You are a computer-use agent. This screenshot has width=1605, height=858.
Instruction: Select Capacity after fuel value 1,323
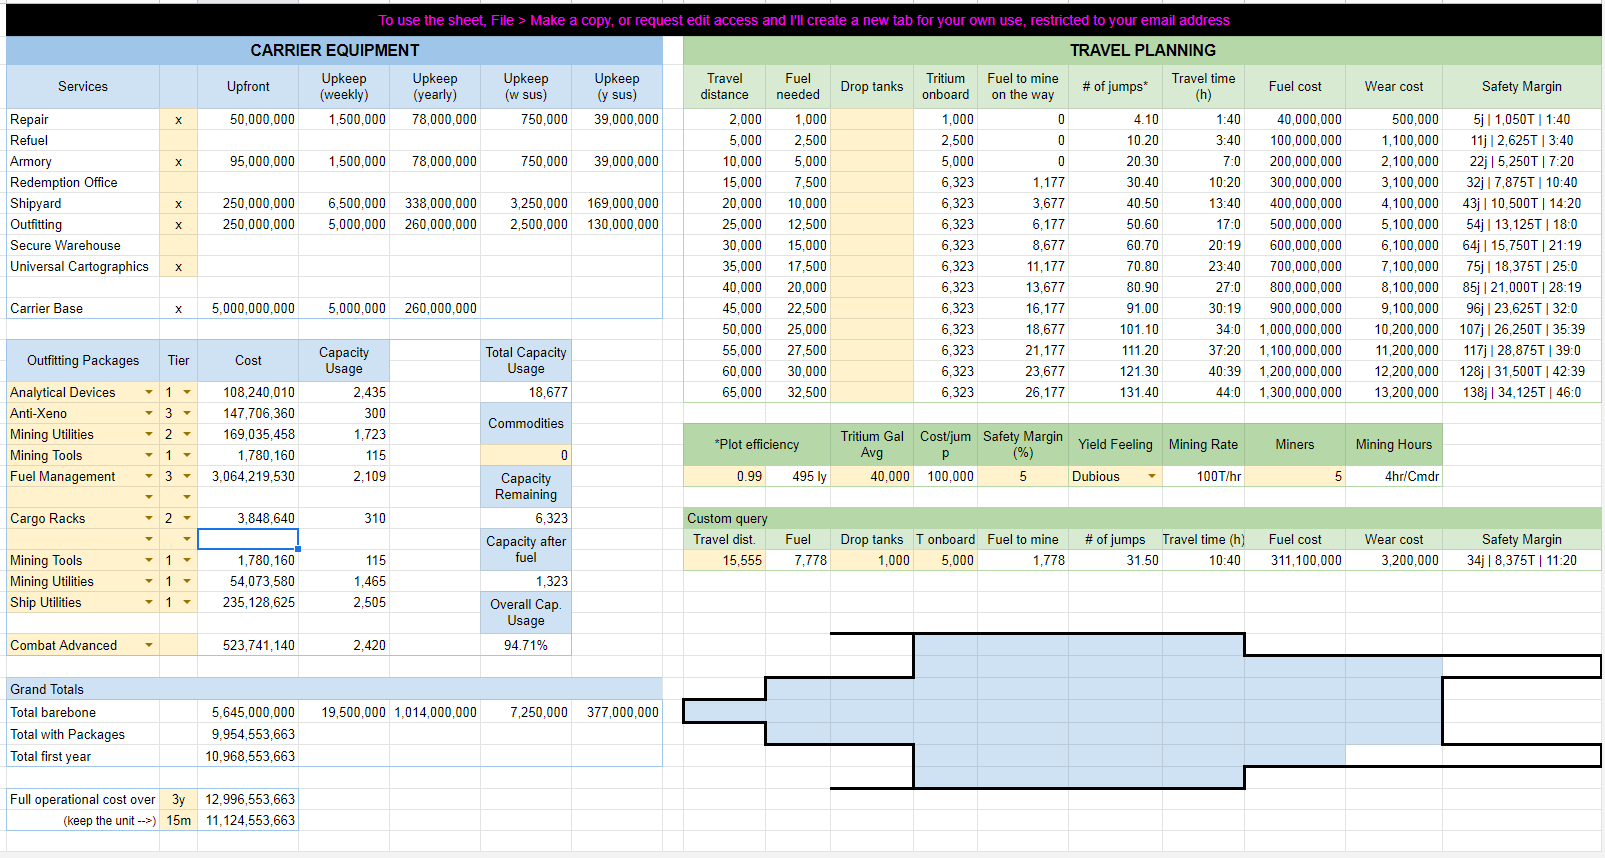526,582
